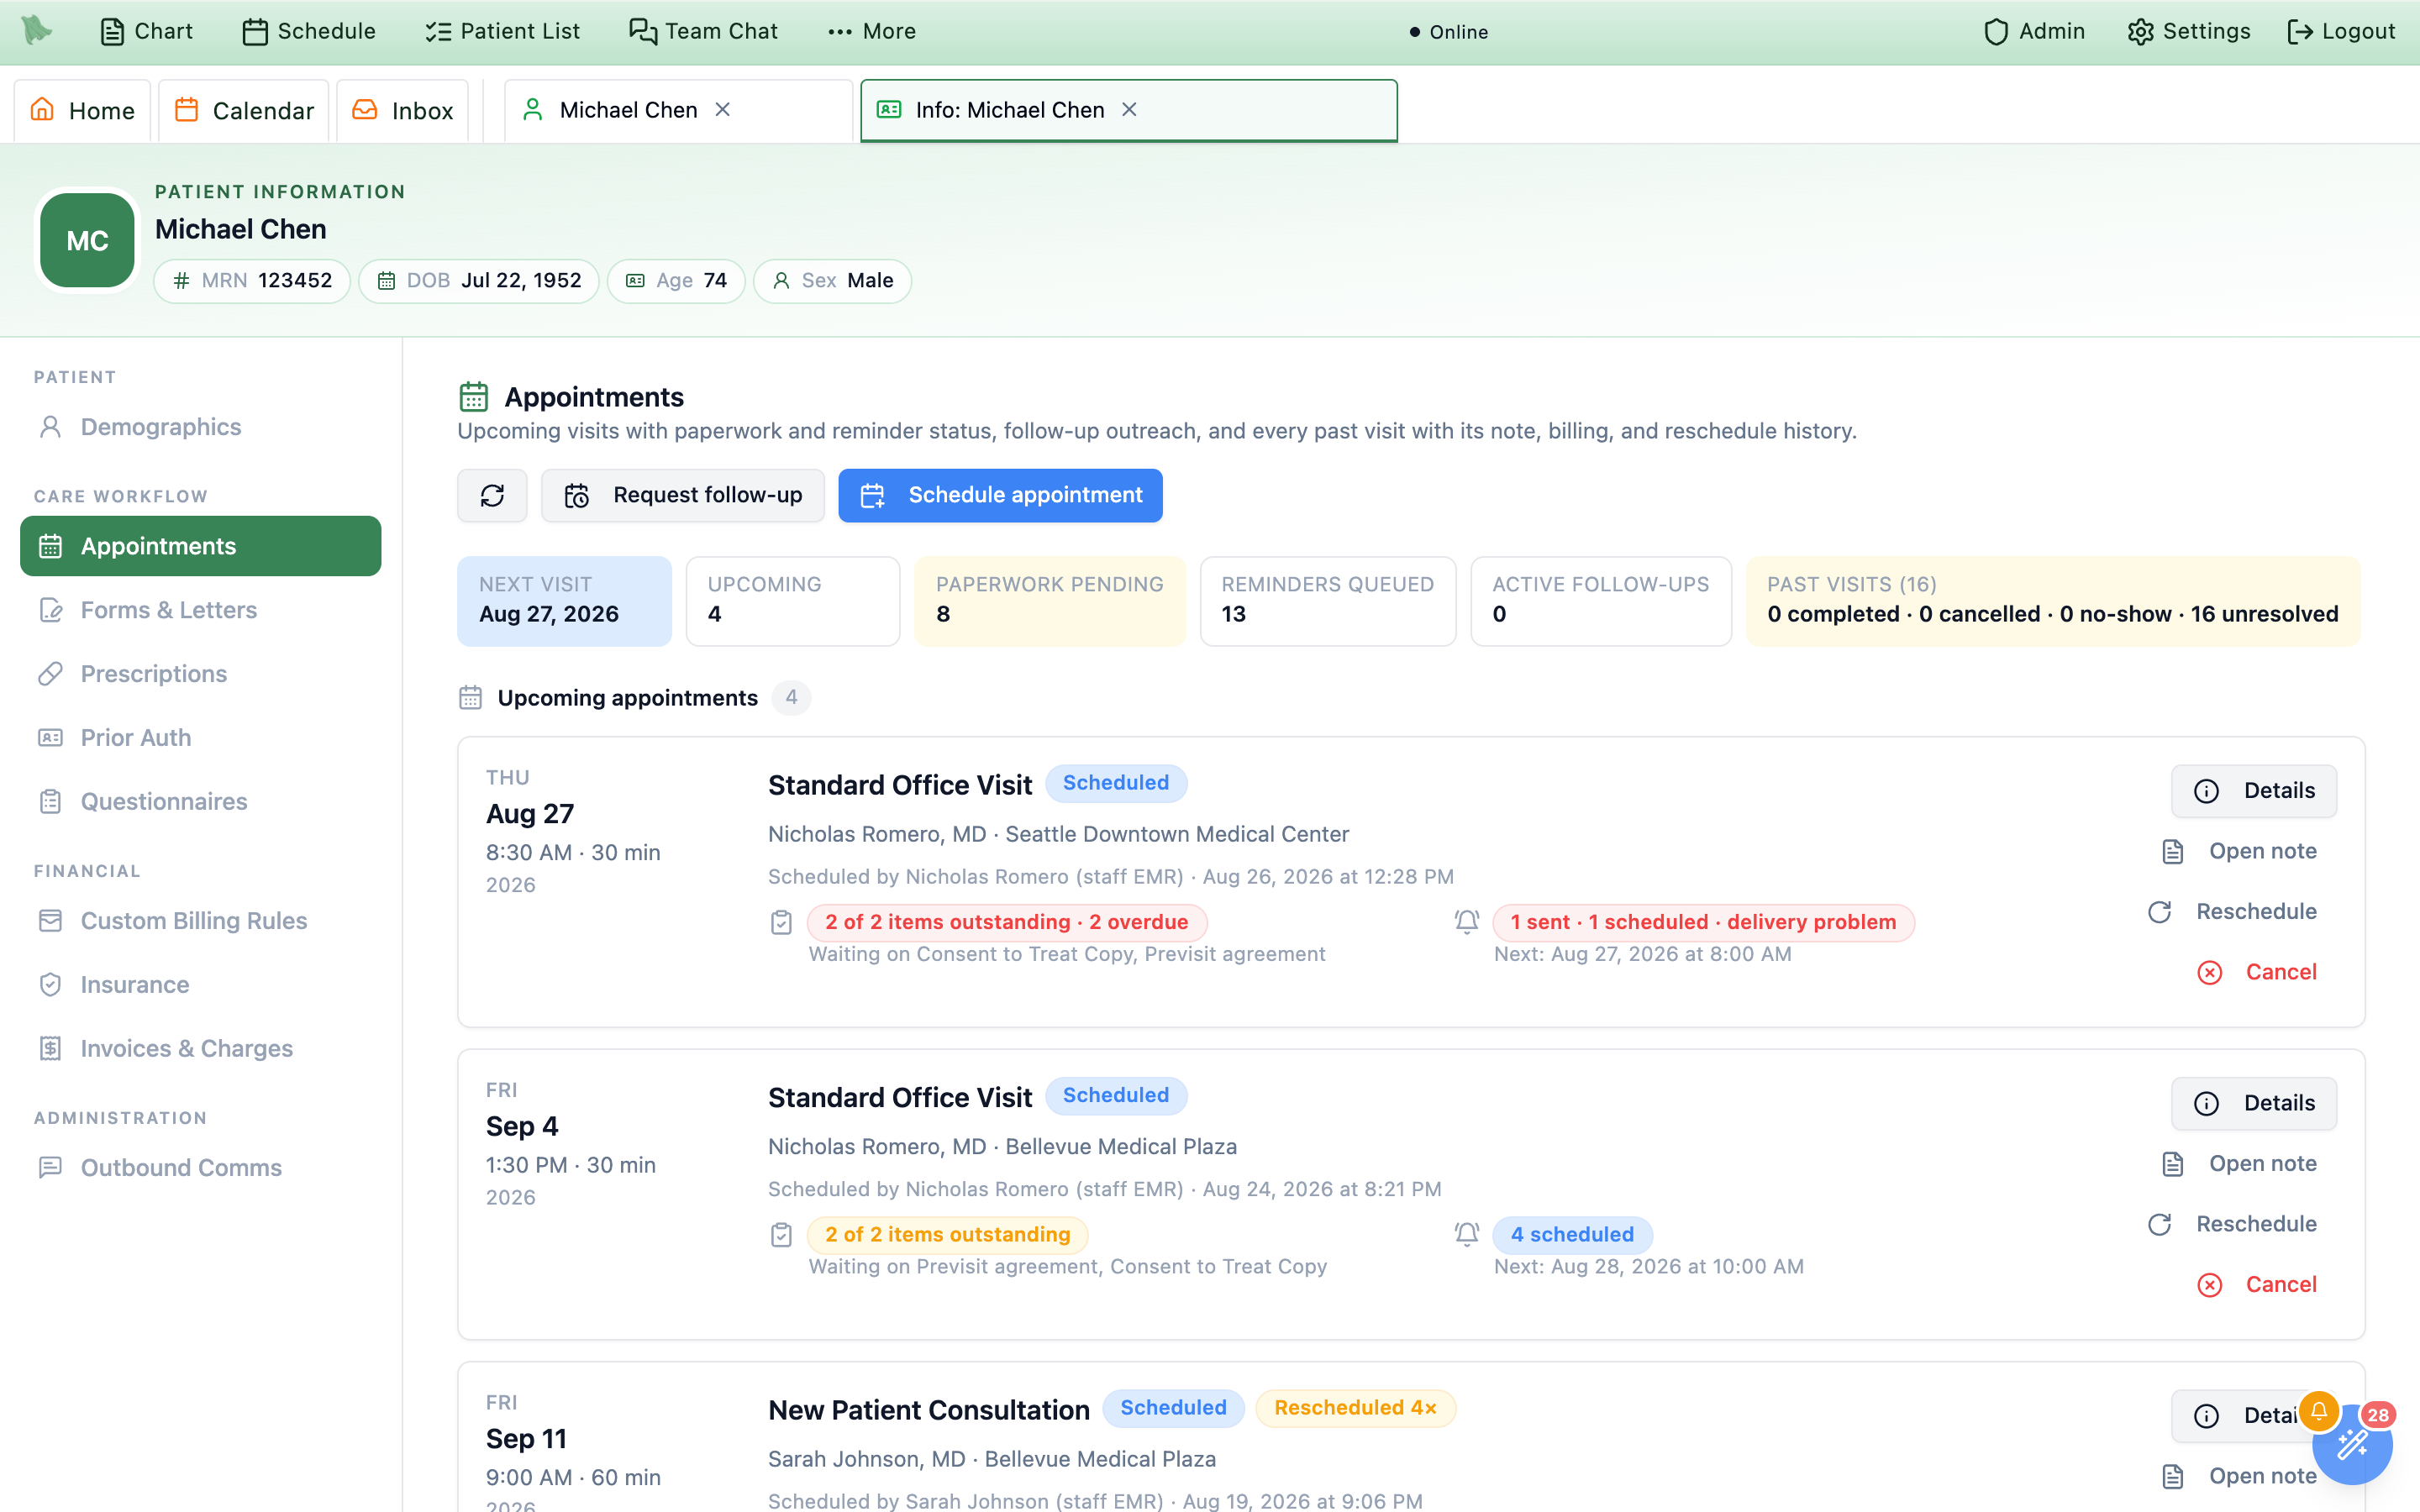
Task: Click the 'delivery problem' reminder badge
Action: tap(1703, 922)
